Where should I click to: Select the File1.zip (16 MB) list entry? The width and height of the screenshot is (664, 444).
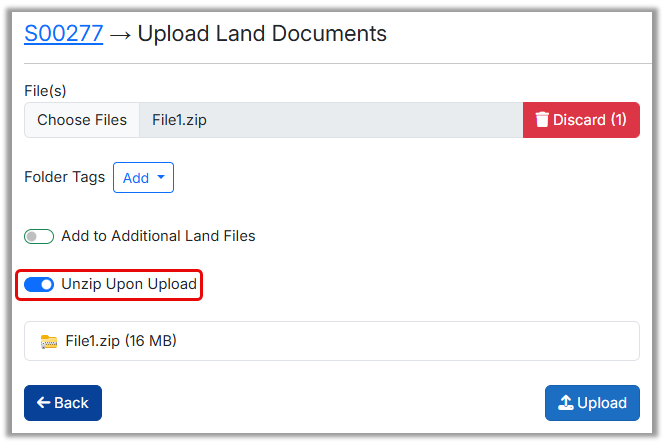click(330, 341)
